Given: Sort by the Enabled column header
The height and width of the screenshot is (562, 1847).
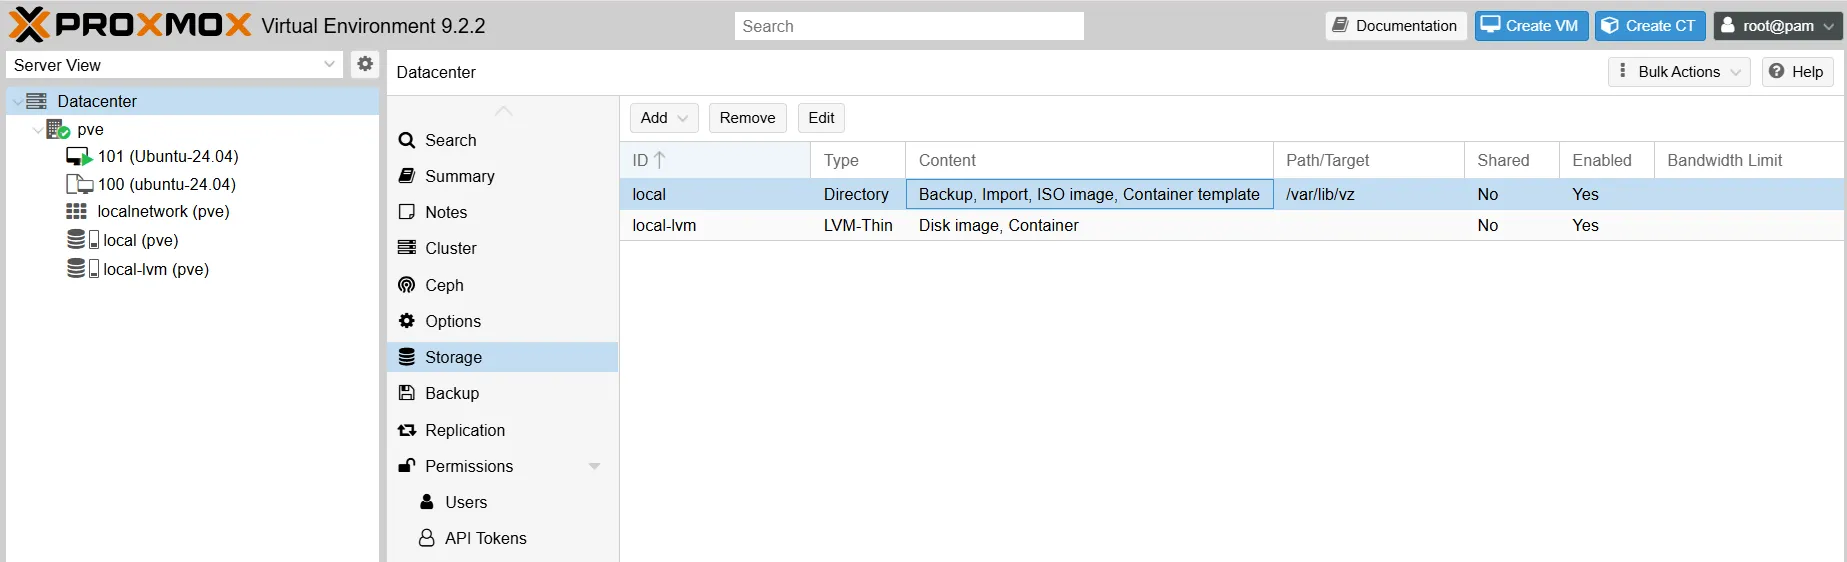Looking at the screenshot, I should pyautogui.click(x=1606, y=160).
